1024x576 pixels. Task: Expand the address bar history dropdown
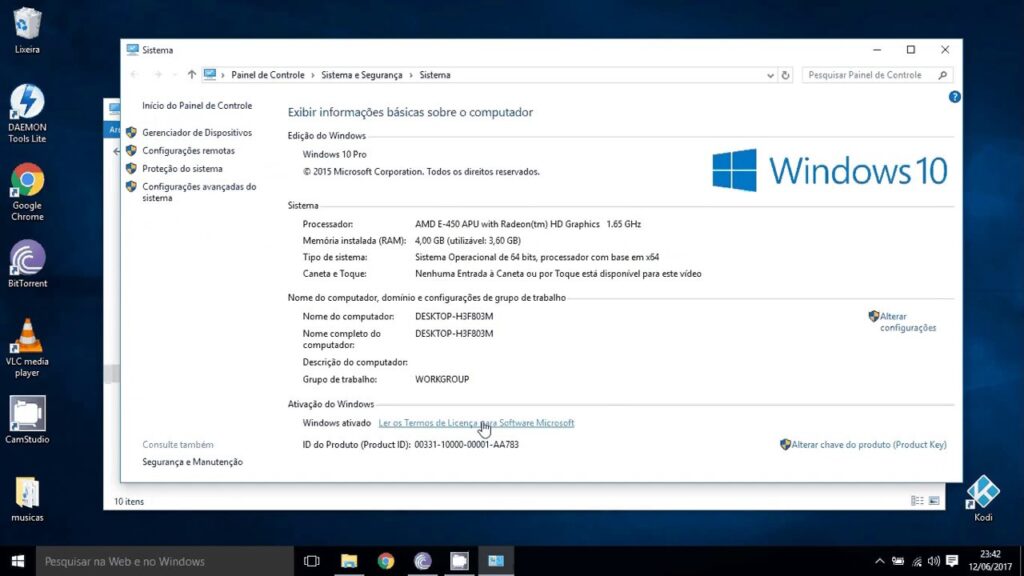[770, 75]
